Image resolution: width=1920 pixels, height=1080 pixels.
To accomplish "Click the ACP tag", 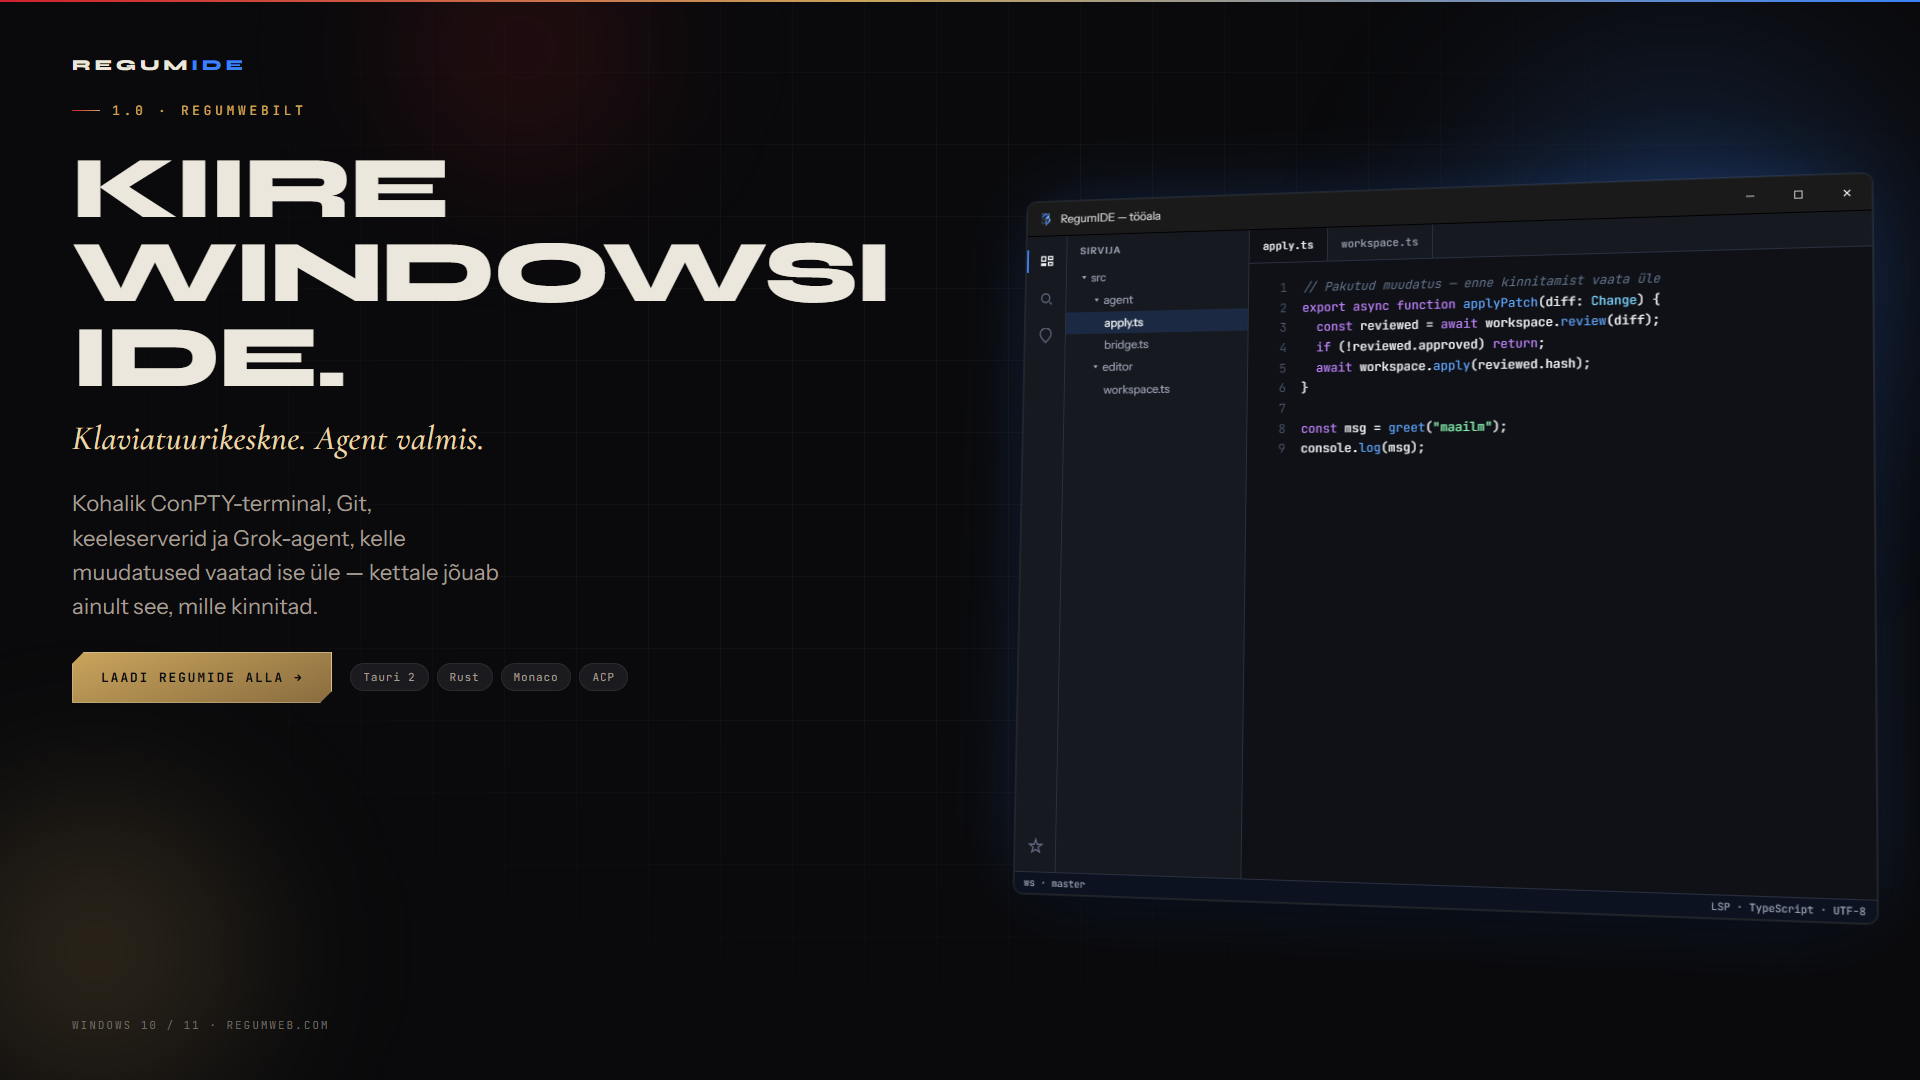I will (603, 677).
